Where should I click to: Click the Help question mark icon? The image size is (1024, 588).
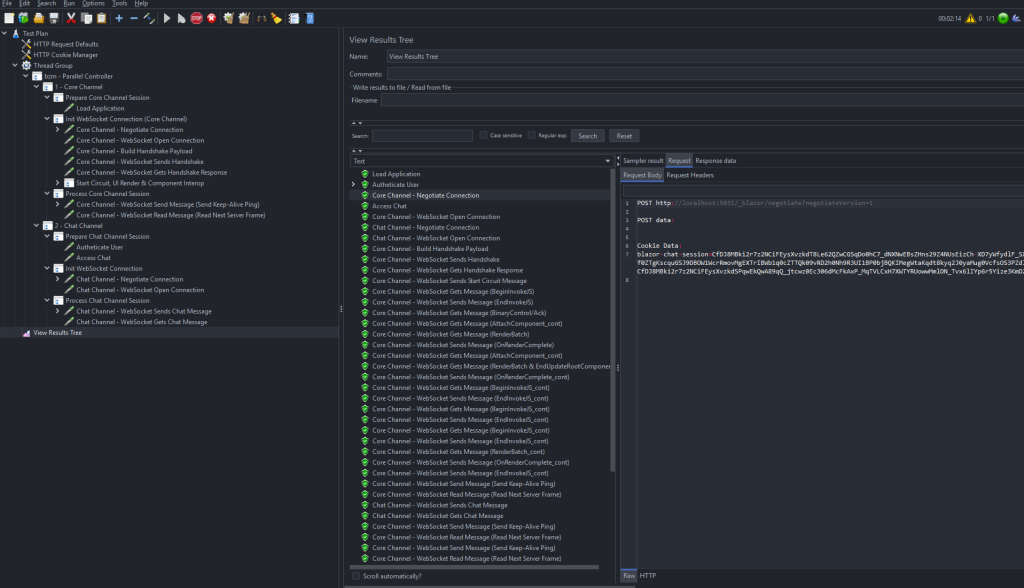click(310, 18)
